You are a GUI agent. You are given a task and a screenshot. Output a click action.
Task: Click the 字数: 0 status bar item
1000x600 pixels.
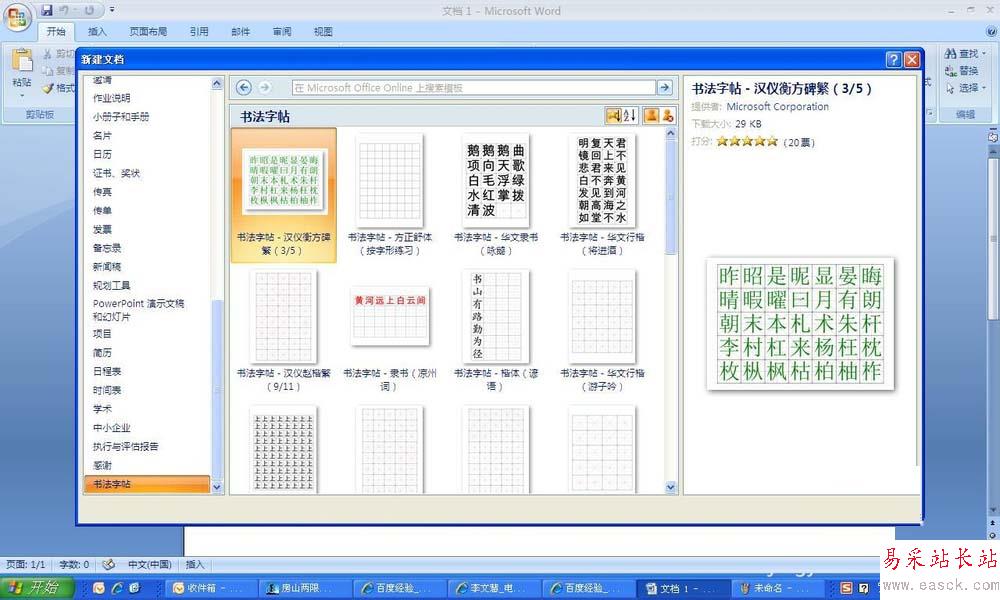click(74, 564)
